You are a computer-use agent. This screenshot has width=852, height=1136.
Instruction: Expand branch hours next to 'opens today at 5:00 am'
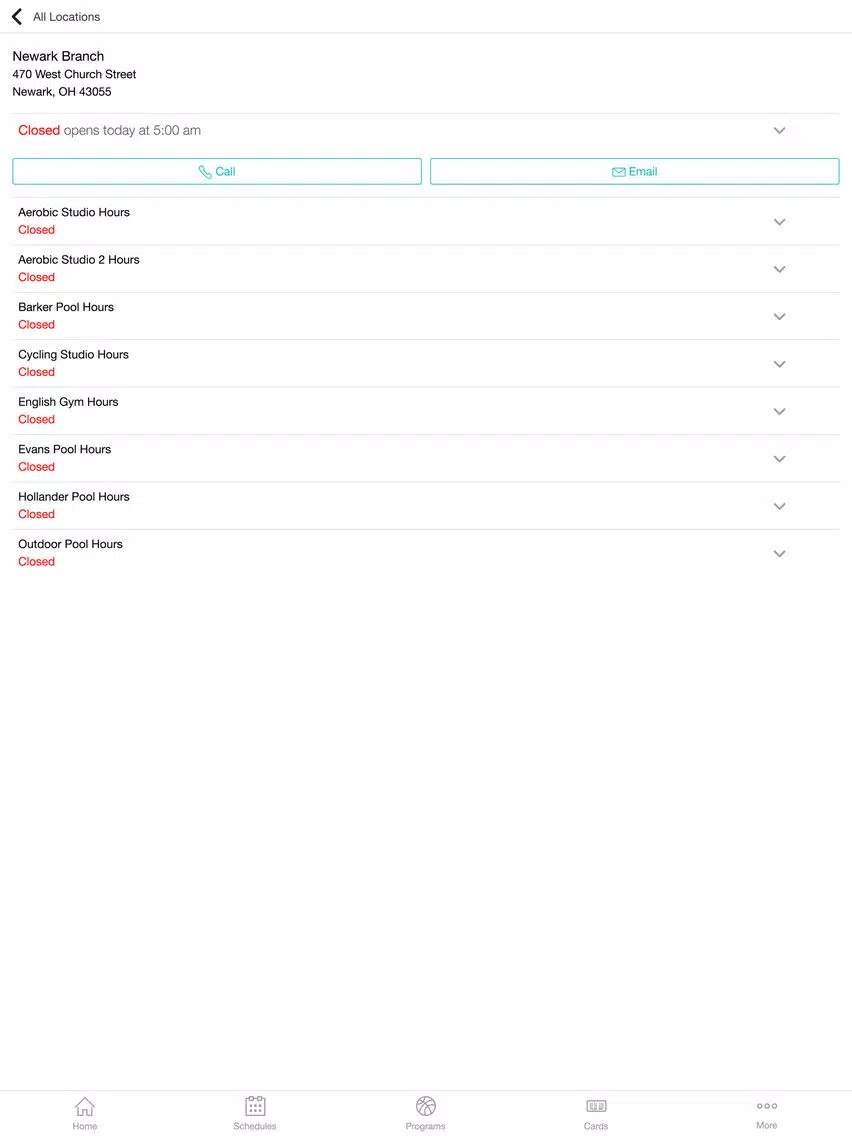point(780,130)
